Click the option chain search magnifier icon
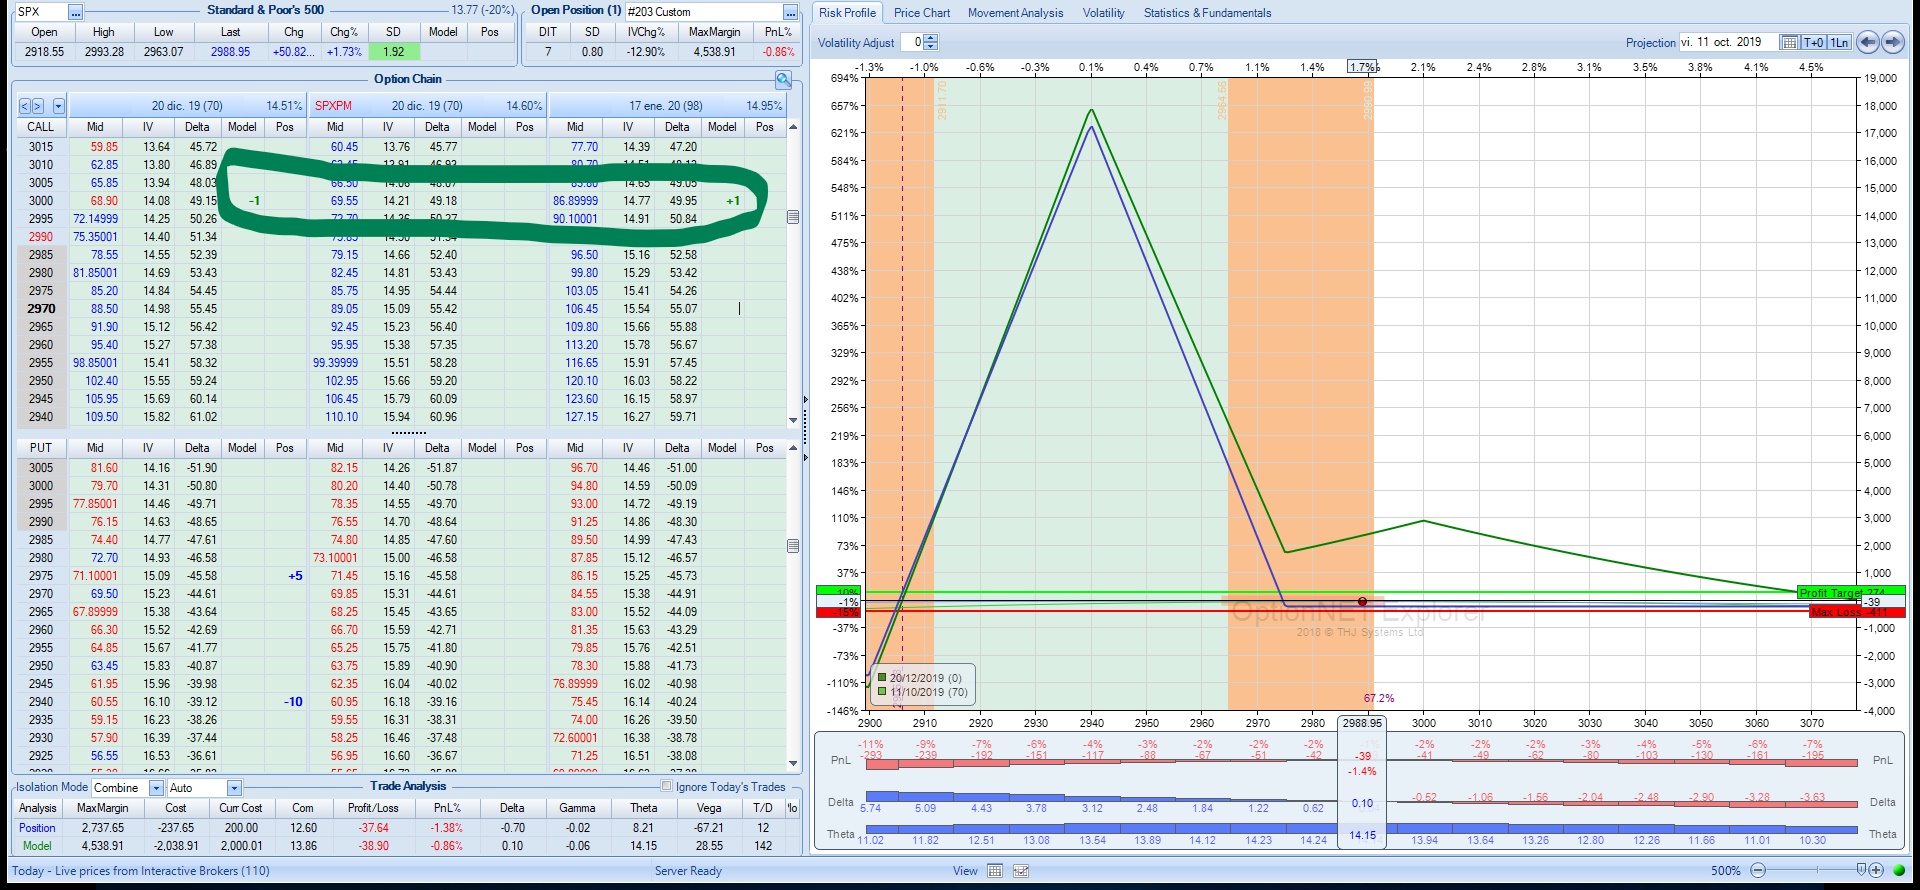 tap(783, 80)
